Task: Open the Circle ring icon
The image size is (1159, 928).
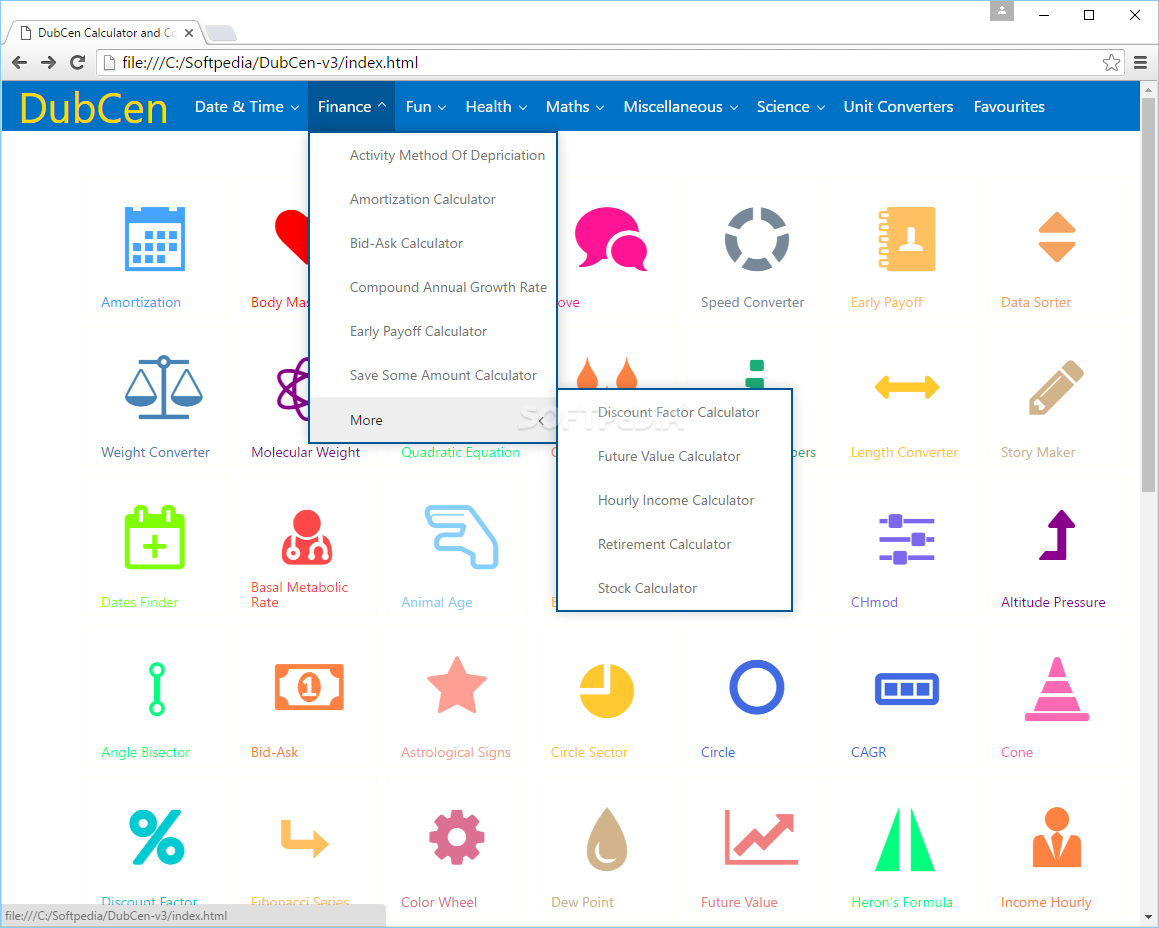Action: tap(757, 687)
